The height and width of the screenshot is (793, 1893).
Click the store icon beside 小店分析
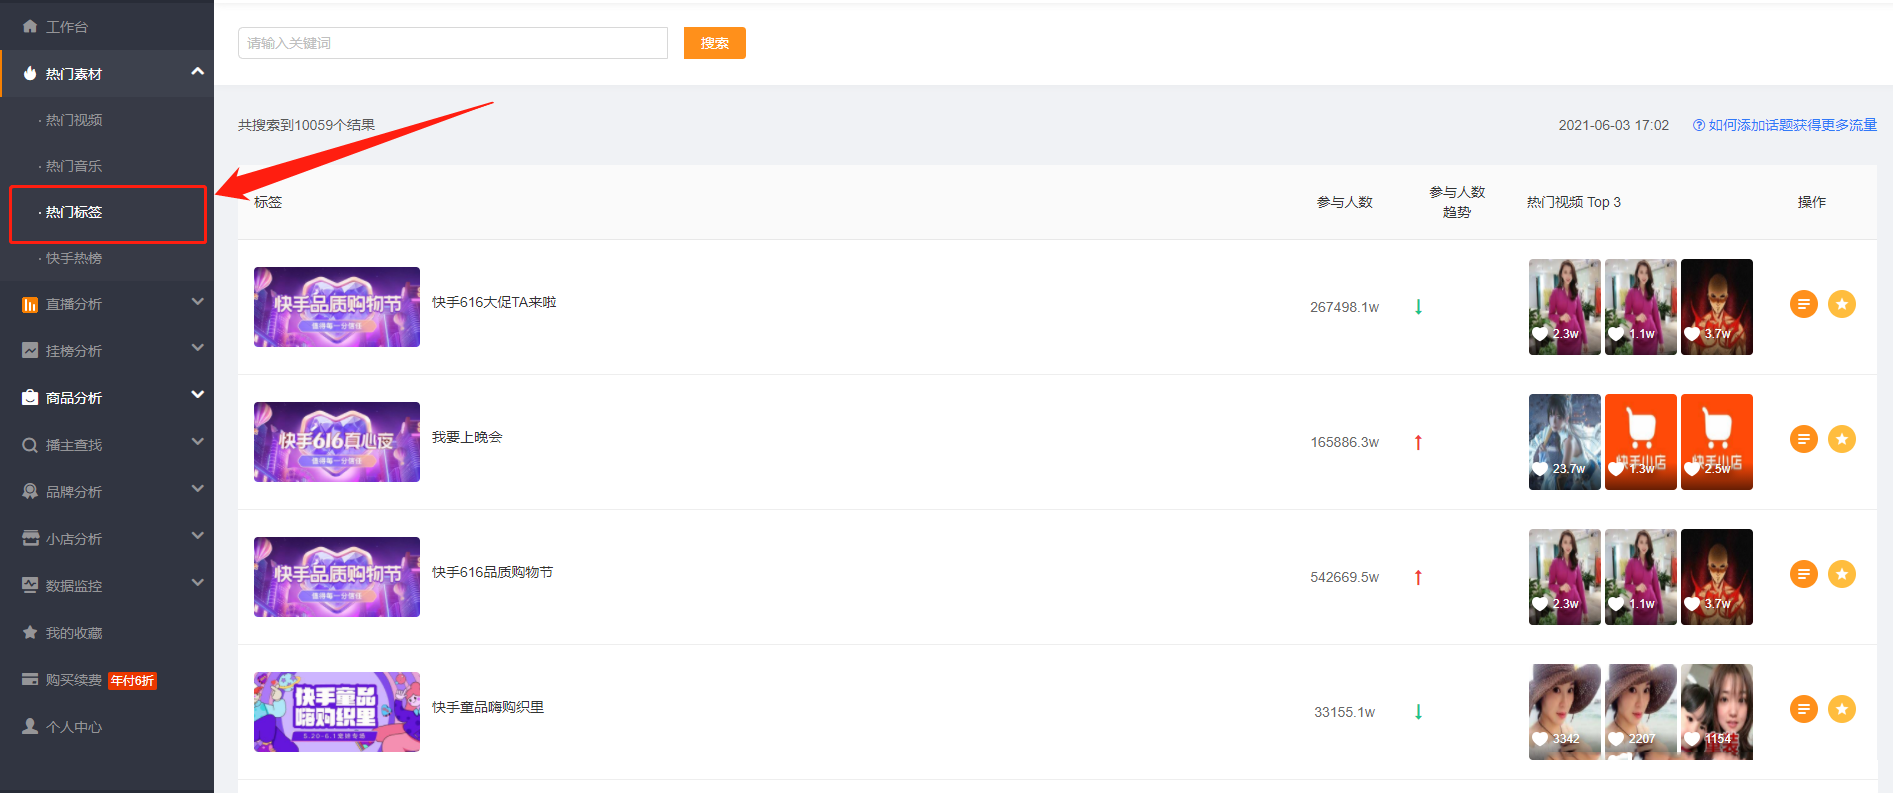point(30,538)
